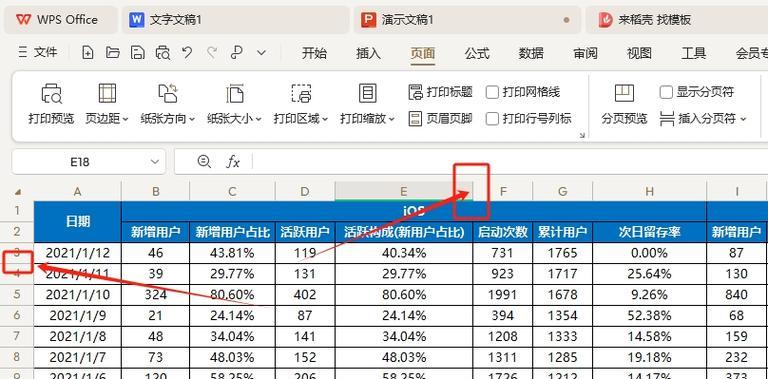Toggle Show Page Breaks (显示分页符) checkbox
This screenshot has width=768, height=379.
pyautogui.click(x=666, y=92)
